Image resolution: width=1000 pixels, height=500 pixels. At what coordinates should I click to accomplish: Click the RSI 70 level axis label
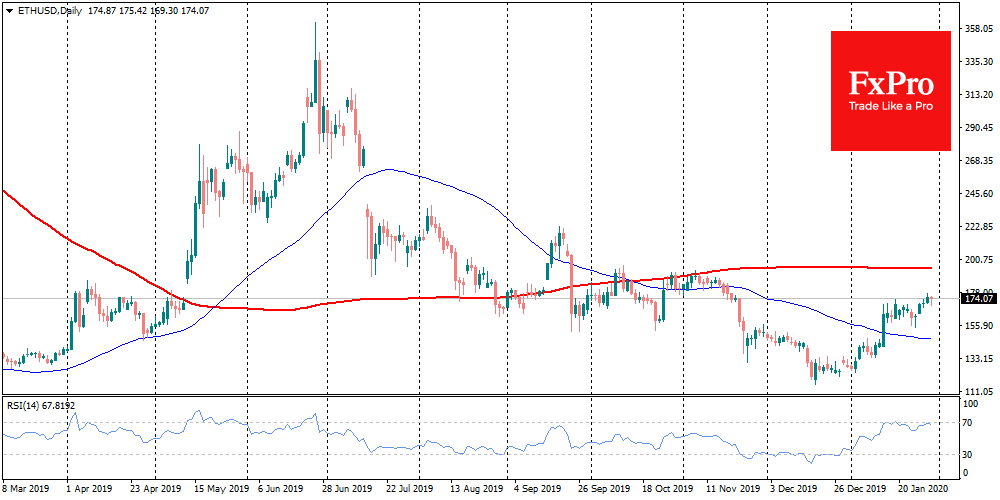click(x=969, y=423)
